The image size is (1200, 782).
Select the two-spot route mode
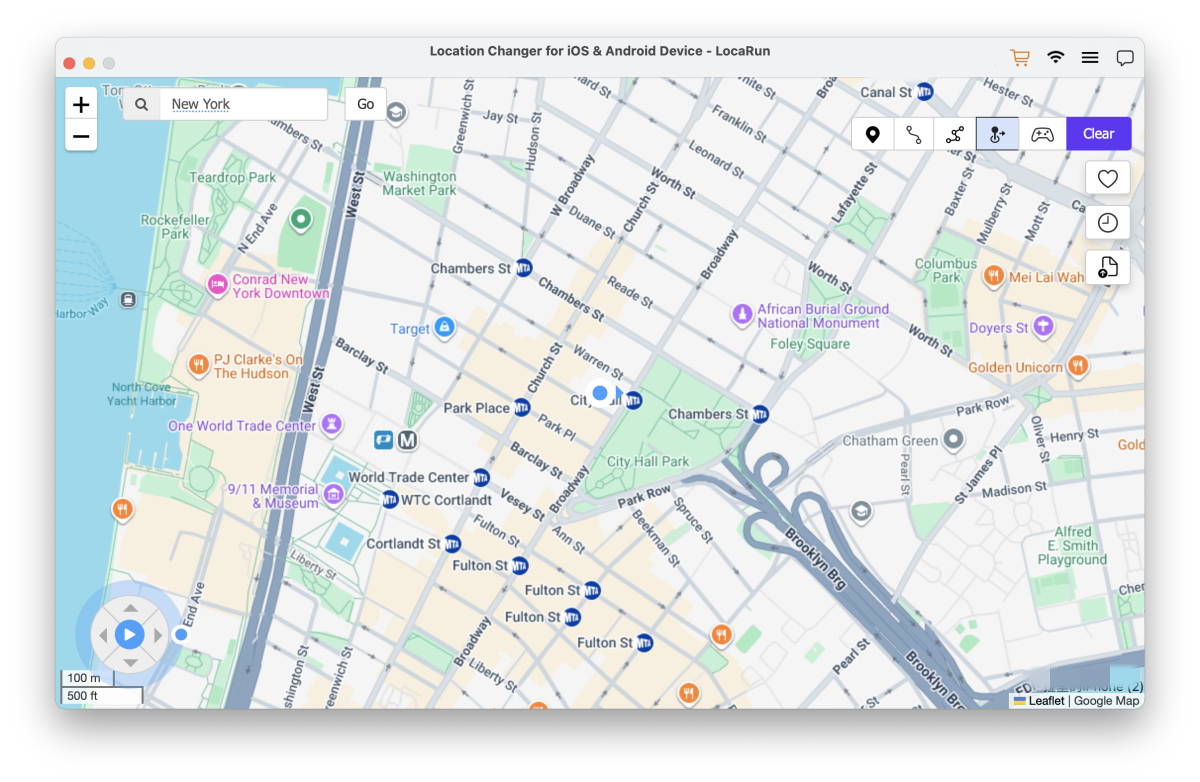914,134
